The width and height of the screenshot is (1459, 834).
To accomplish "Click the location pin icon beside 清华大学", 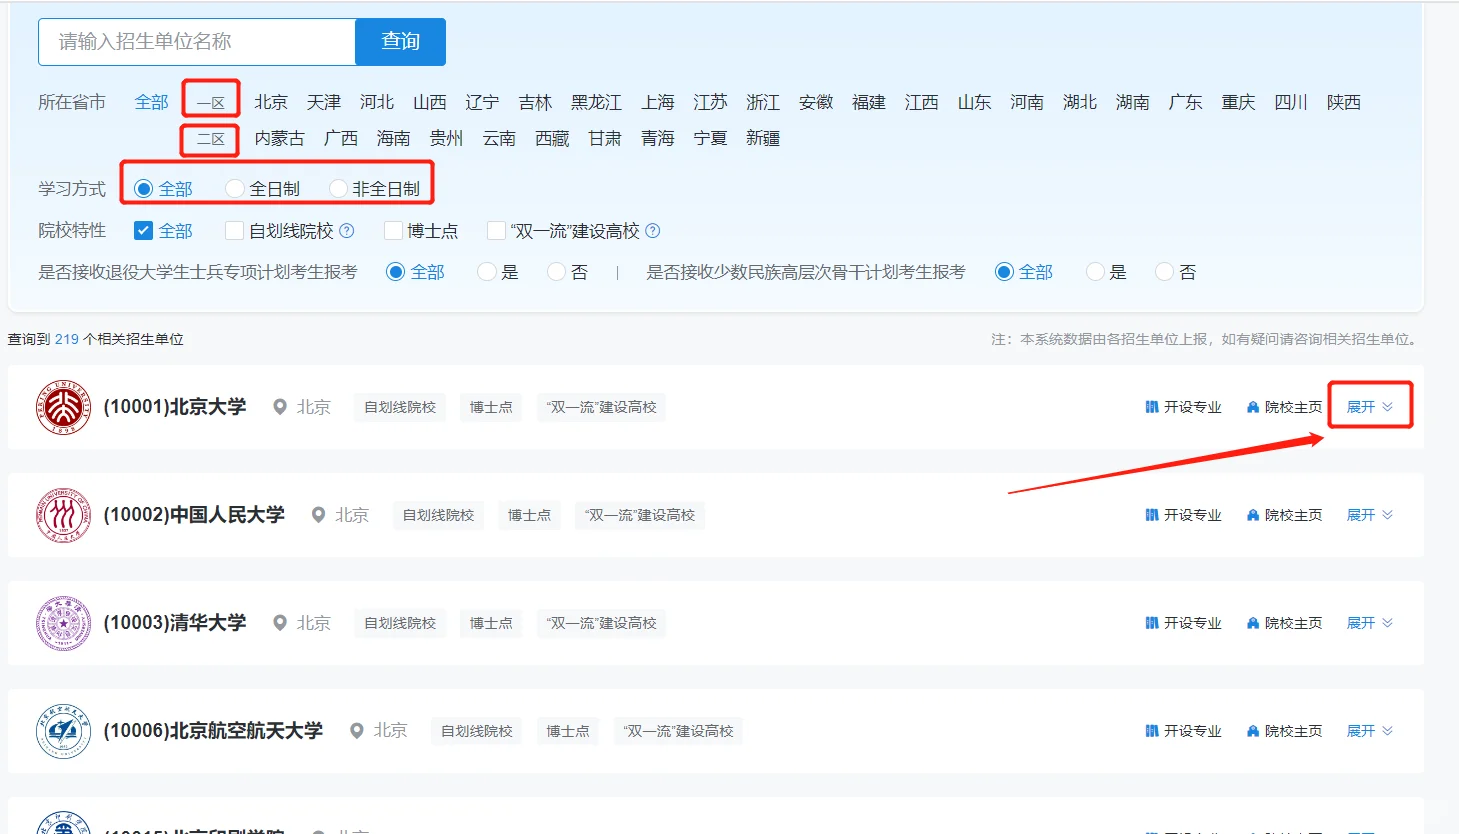I will pos(280,622).
